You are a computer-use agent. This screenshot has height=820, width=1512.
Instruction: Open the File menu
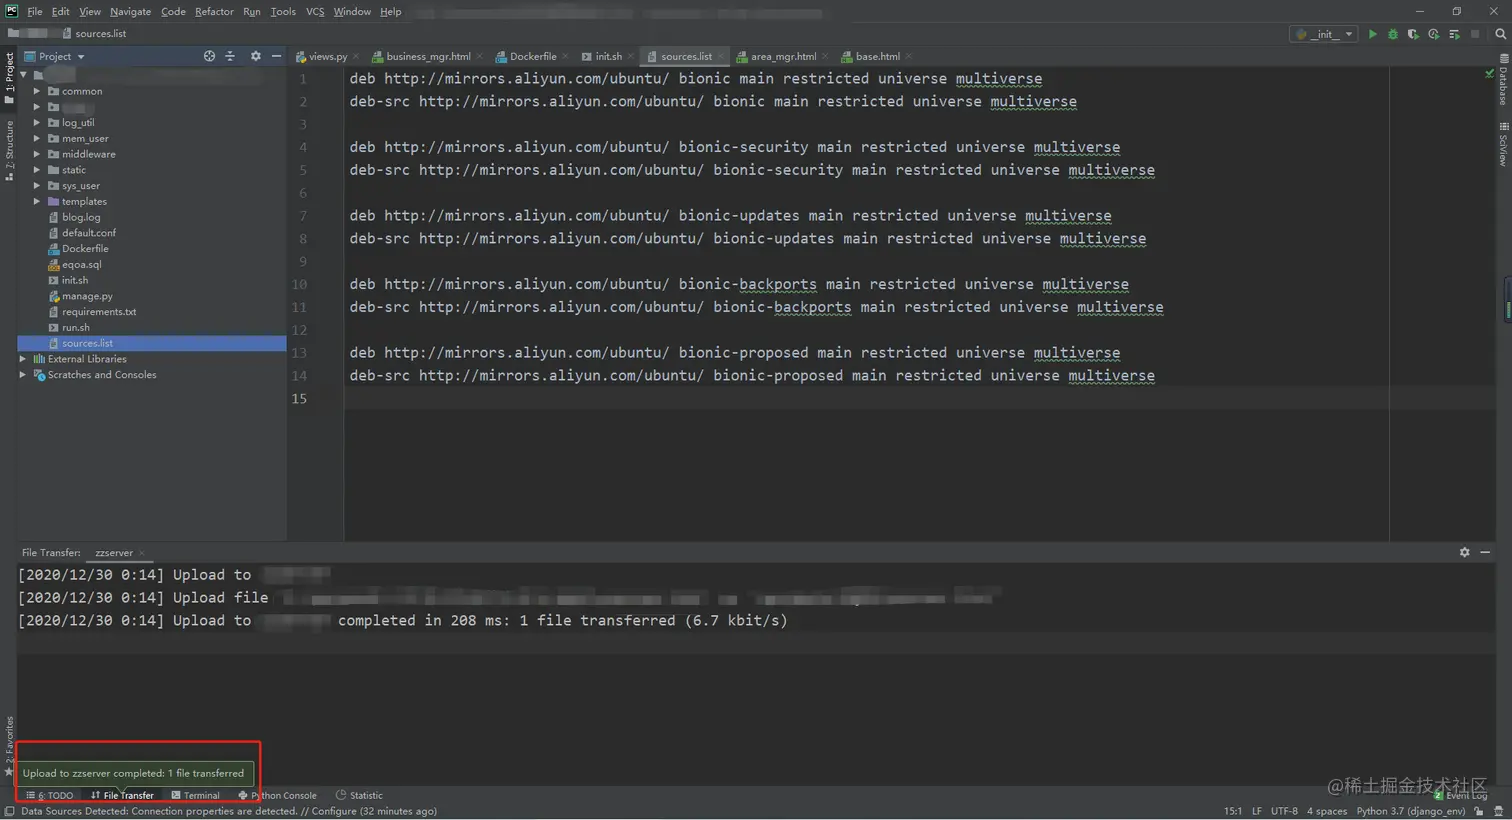pyautogui.click(x=35, y=12)
